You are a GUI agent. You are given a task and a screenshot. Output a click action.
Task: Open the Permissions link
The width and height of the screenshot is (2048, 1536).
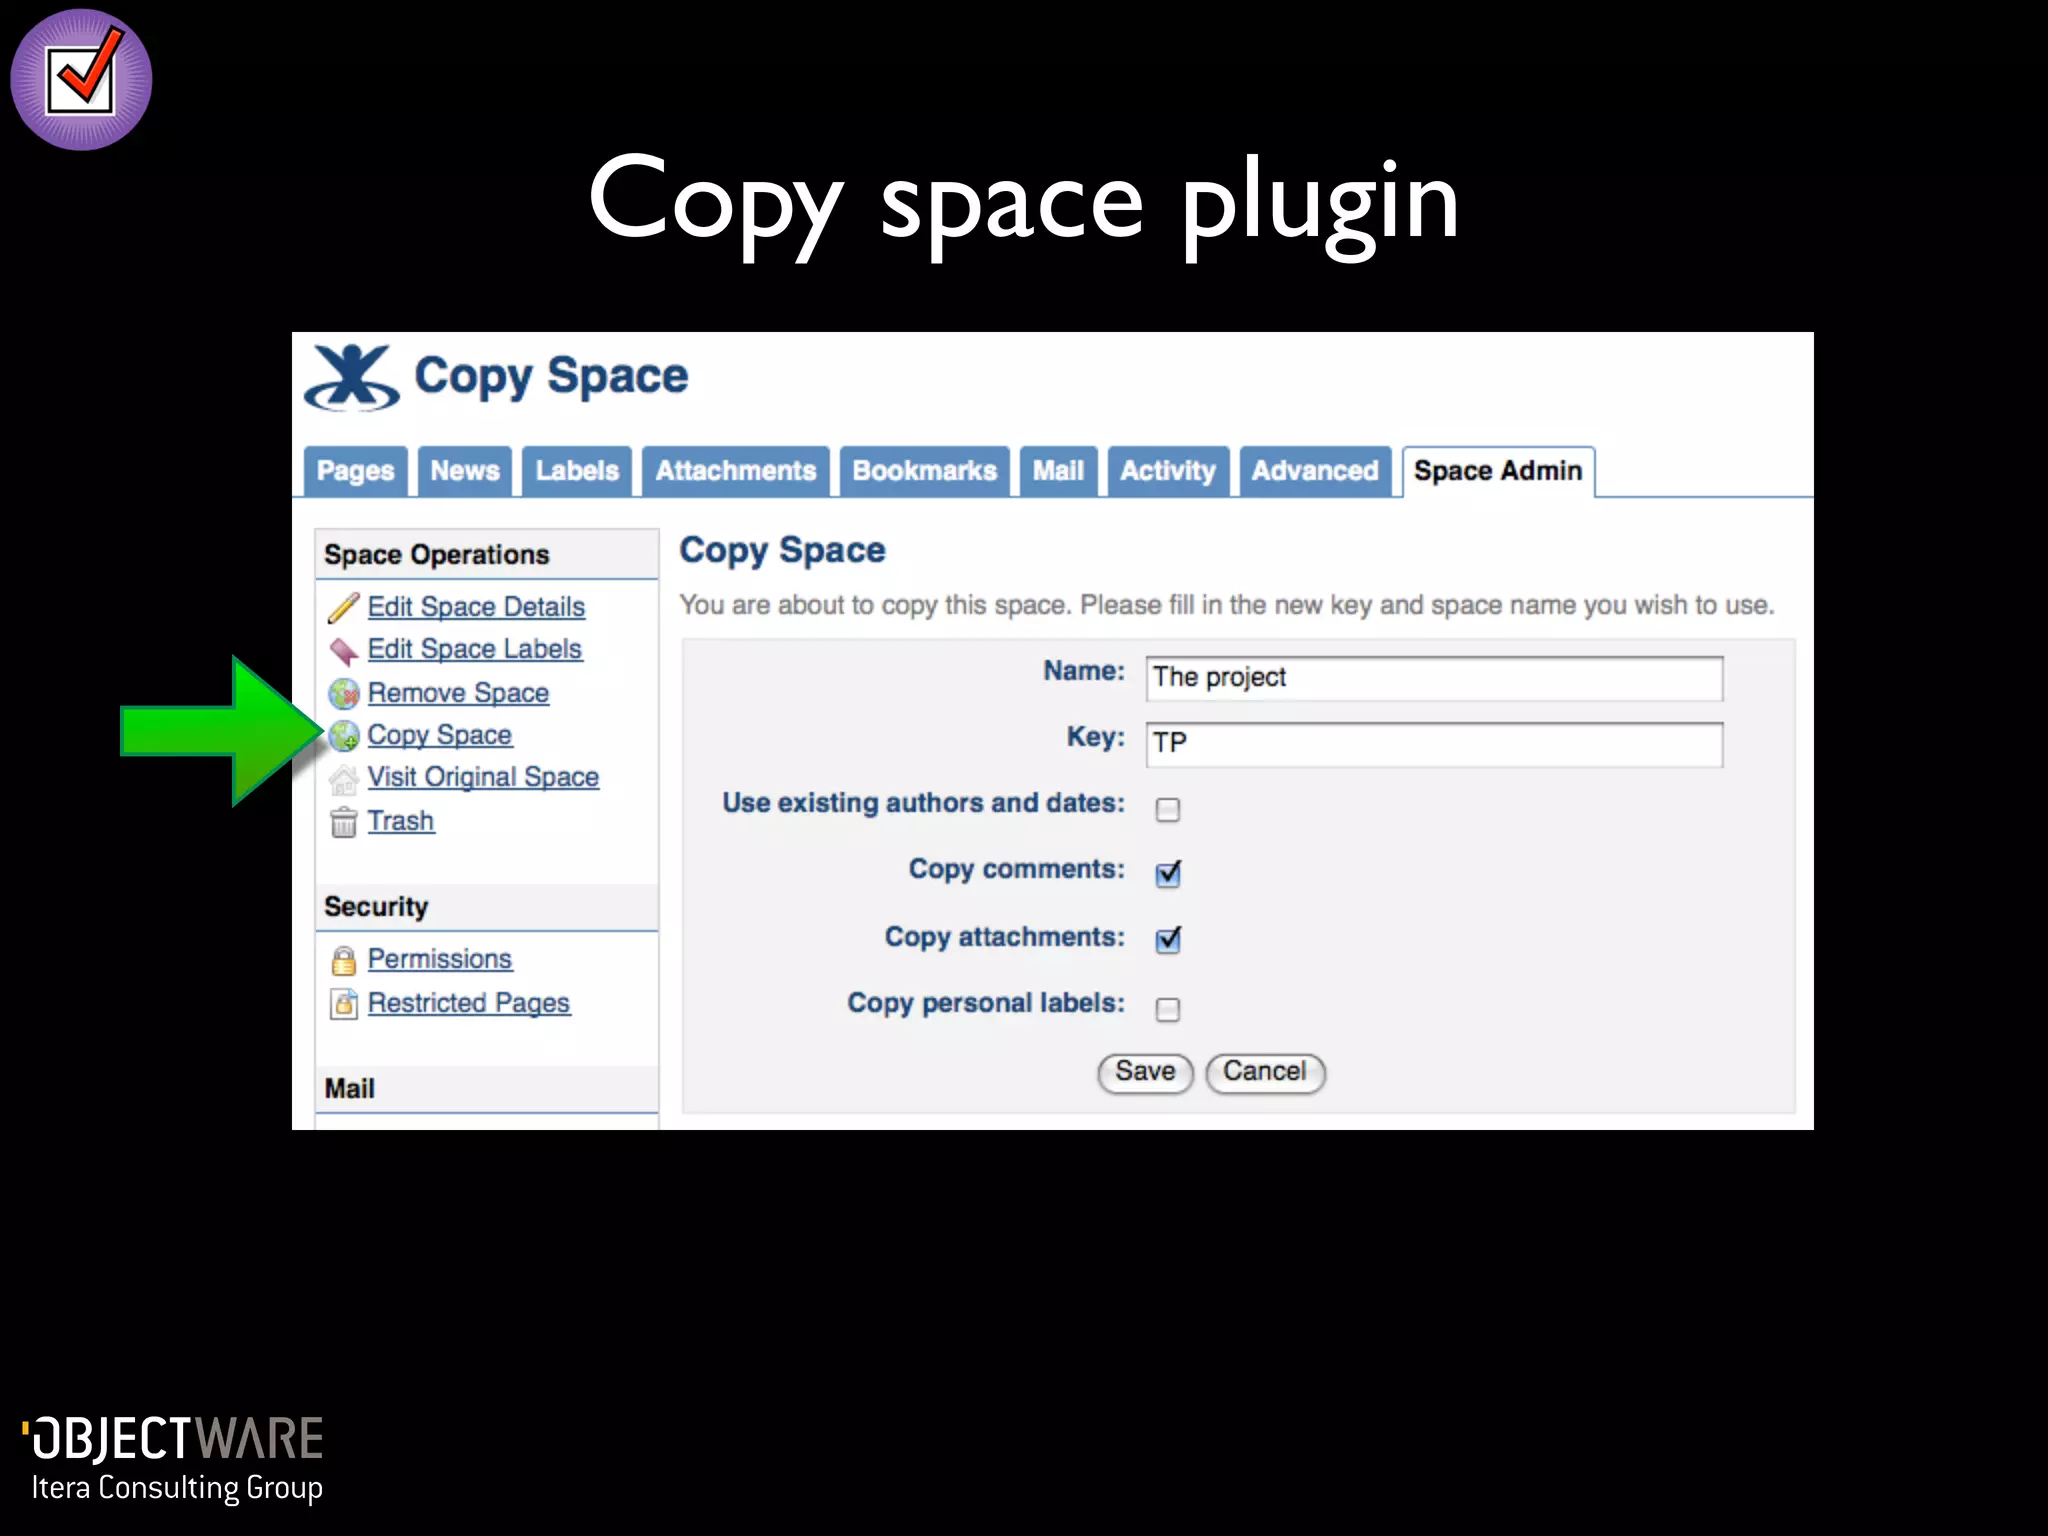coord(439,959)
